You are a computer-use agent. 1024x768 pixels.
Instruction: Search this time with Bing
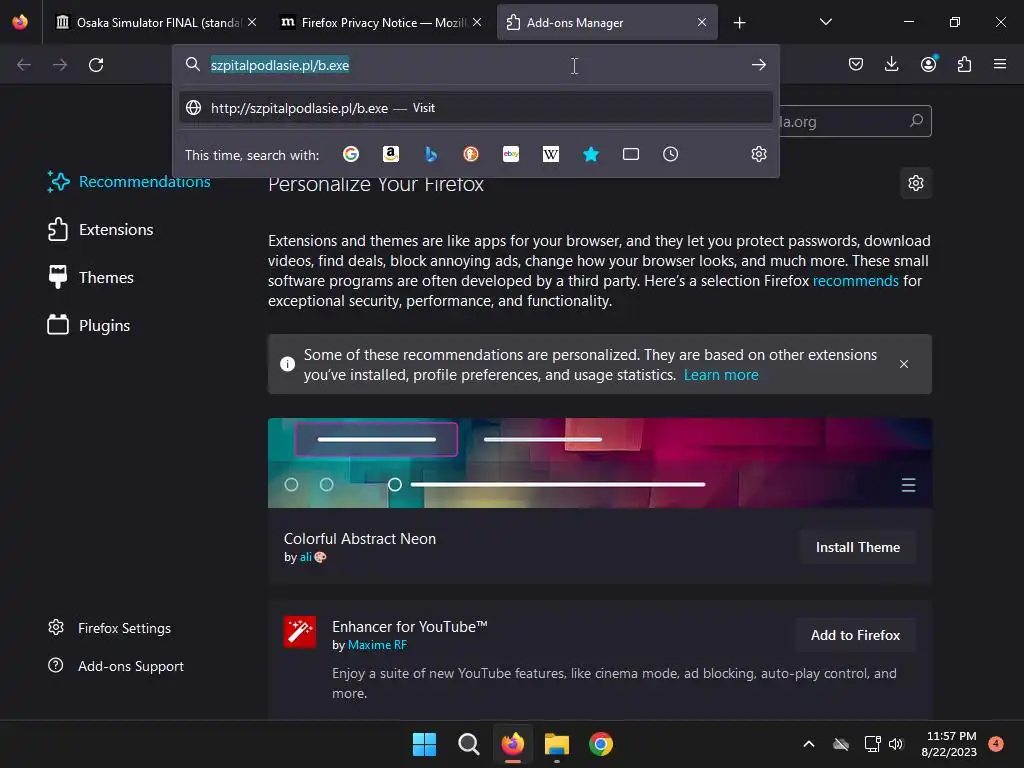(431, 154)
